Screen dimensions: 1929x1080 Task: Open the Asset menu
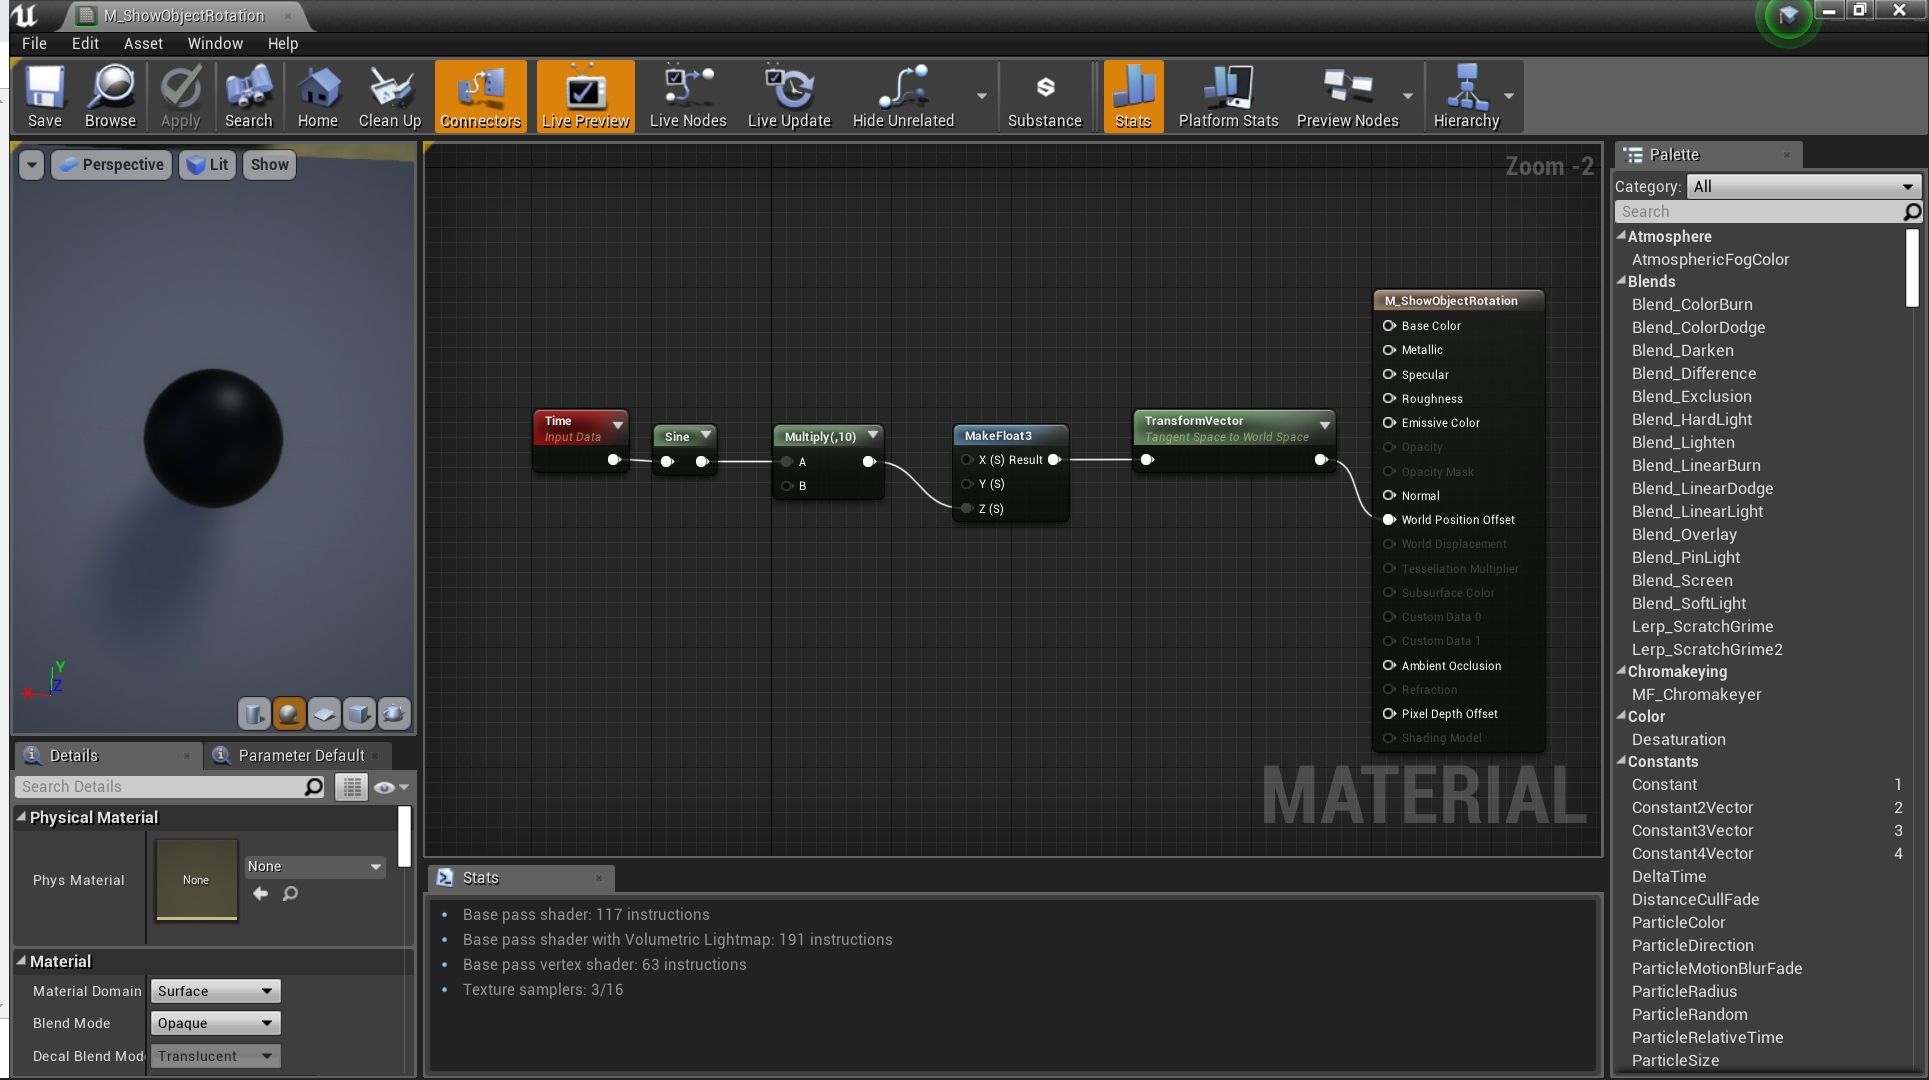143,43
